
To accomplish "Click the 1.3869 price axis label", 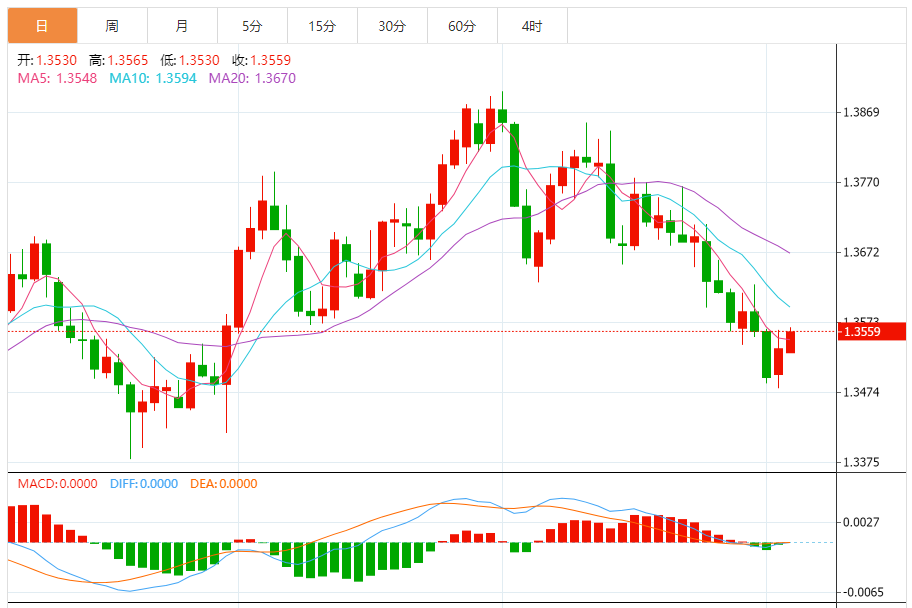I will point(861,112).
